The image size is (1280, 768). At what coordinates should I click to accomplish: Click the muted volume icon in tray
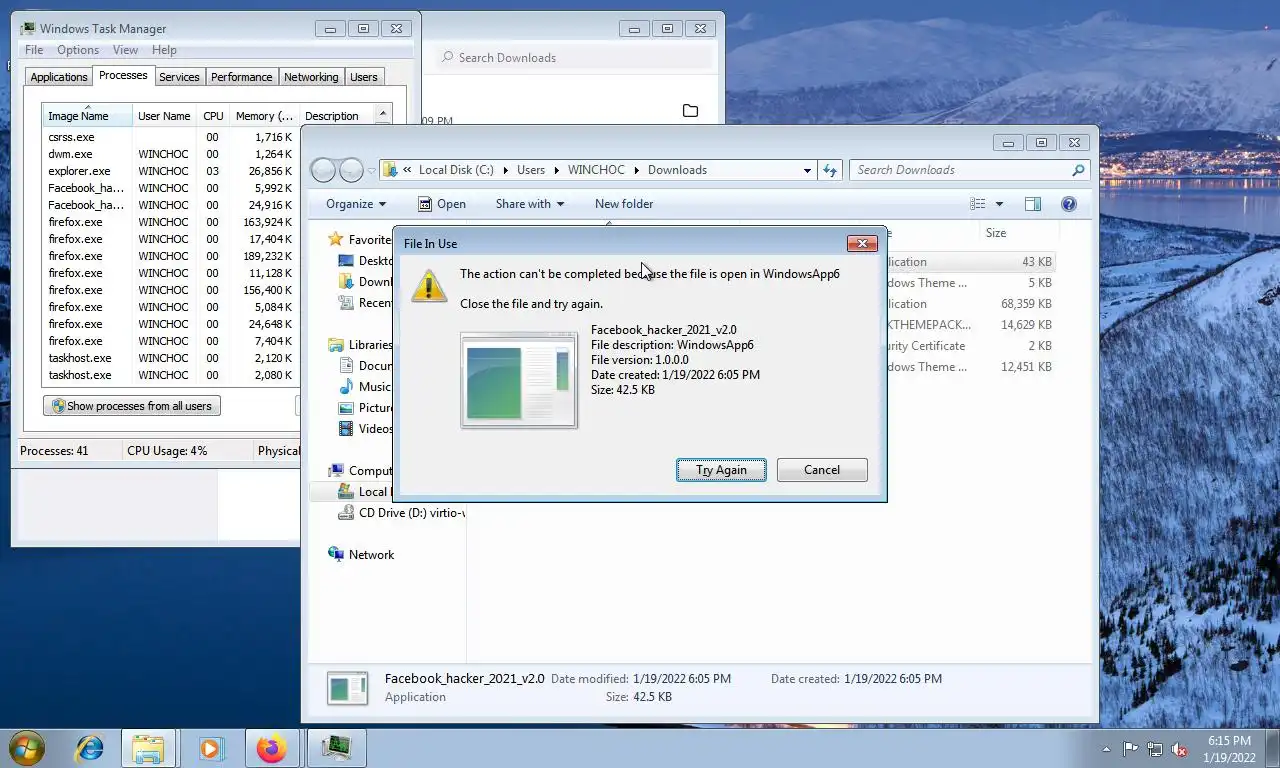click(1179, 748)
